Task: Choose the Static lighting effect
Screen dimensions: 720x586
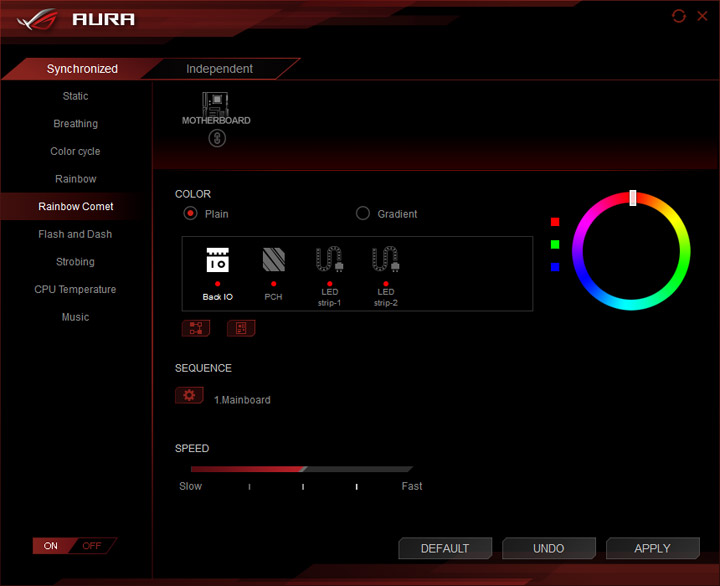Action: pos(76,96)
